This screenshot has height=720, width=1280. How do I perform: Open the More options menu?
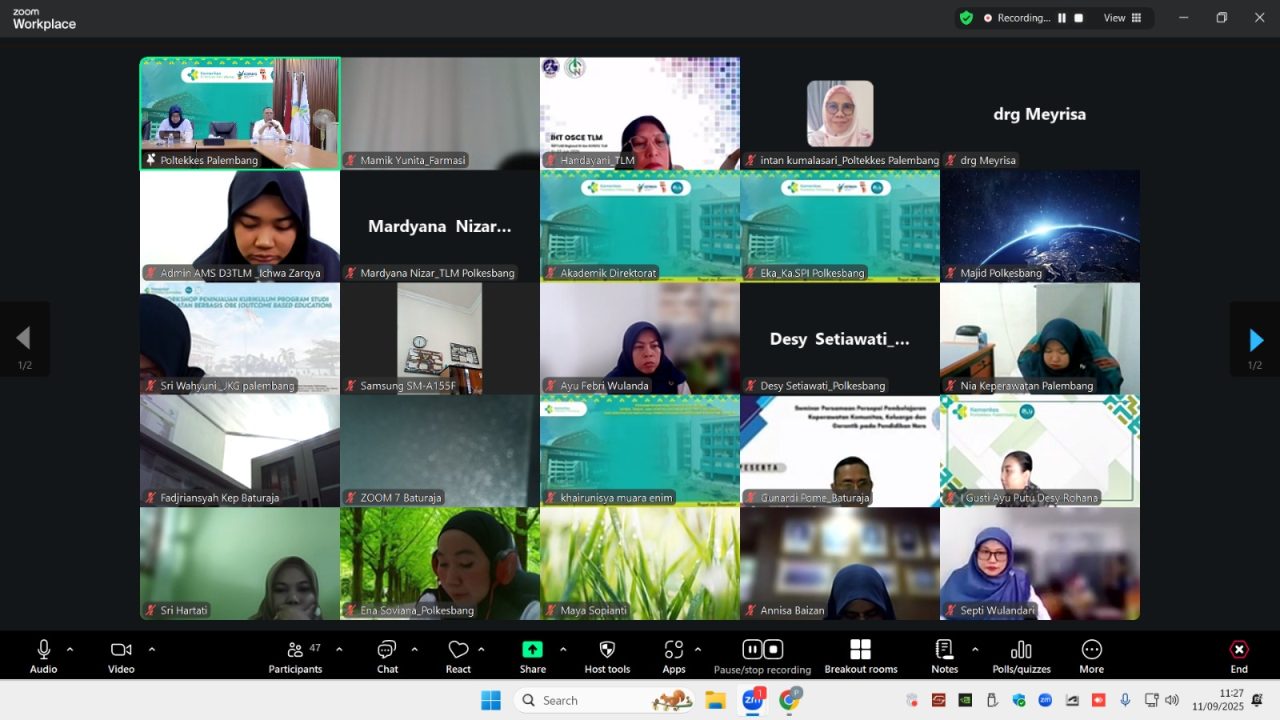click(x=1091, y=655)
